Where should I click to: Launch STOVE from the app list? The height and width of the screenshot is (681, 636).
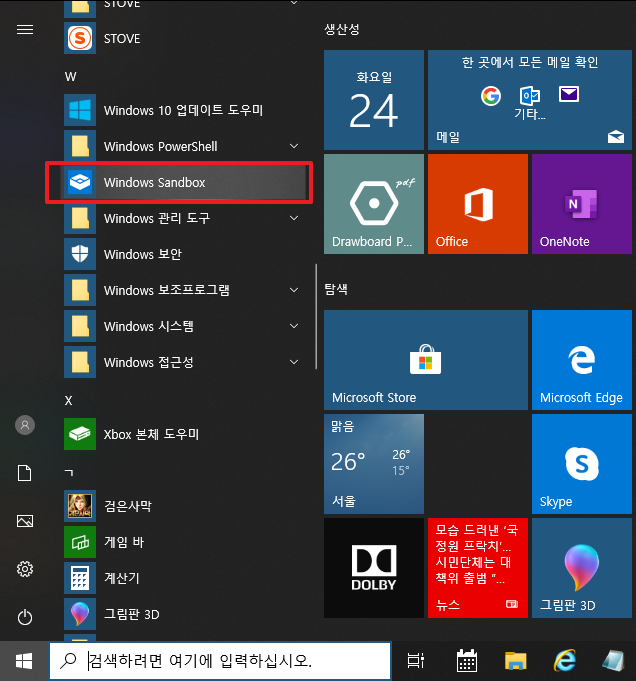coord(185,38)
